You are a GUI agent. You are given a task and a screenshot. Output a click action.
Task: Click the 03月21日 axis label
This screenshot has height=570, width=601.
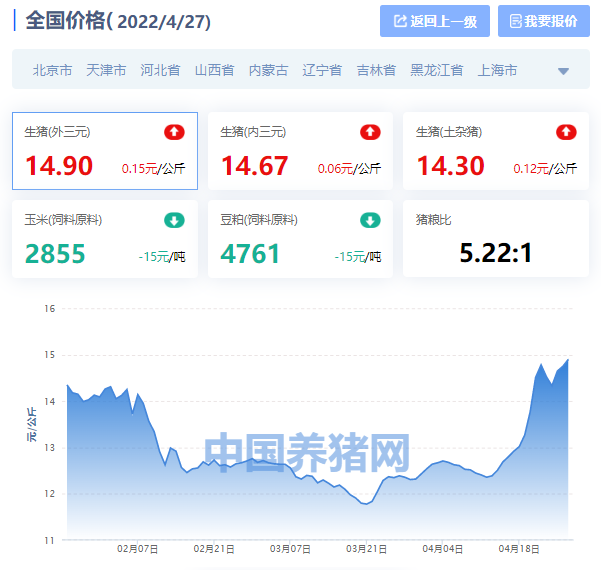pyautogui.click(x=366, y=549)
